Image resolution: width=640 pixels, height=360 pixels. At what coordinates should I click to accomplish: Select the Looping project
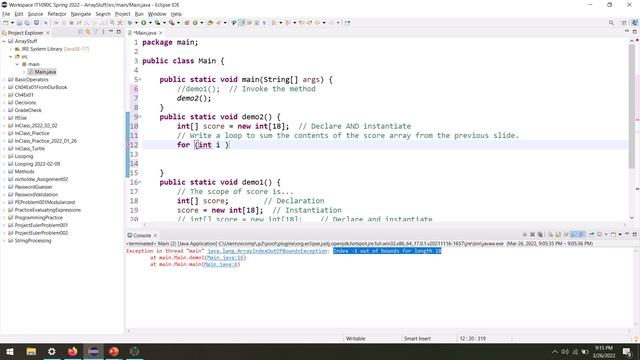tap(24, 156)
